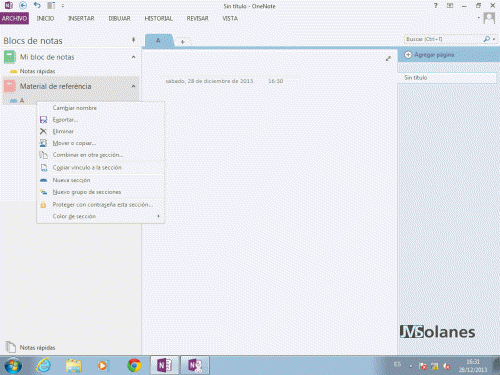
Task: Switch to the OneNote taskbar window
Action: point(165,365)
